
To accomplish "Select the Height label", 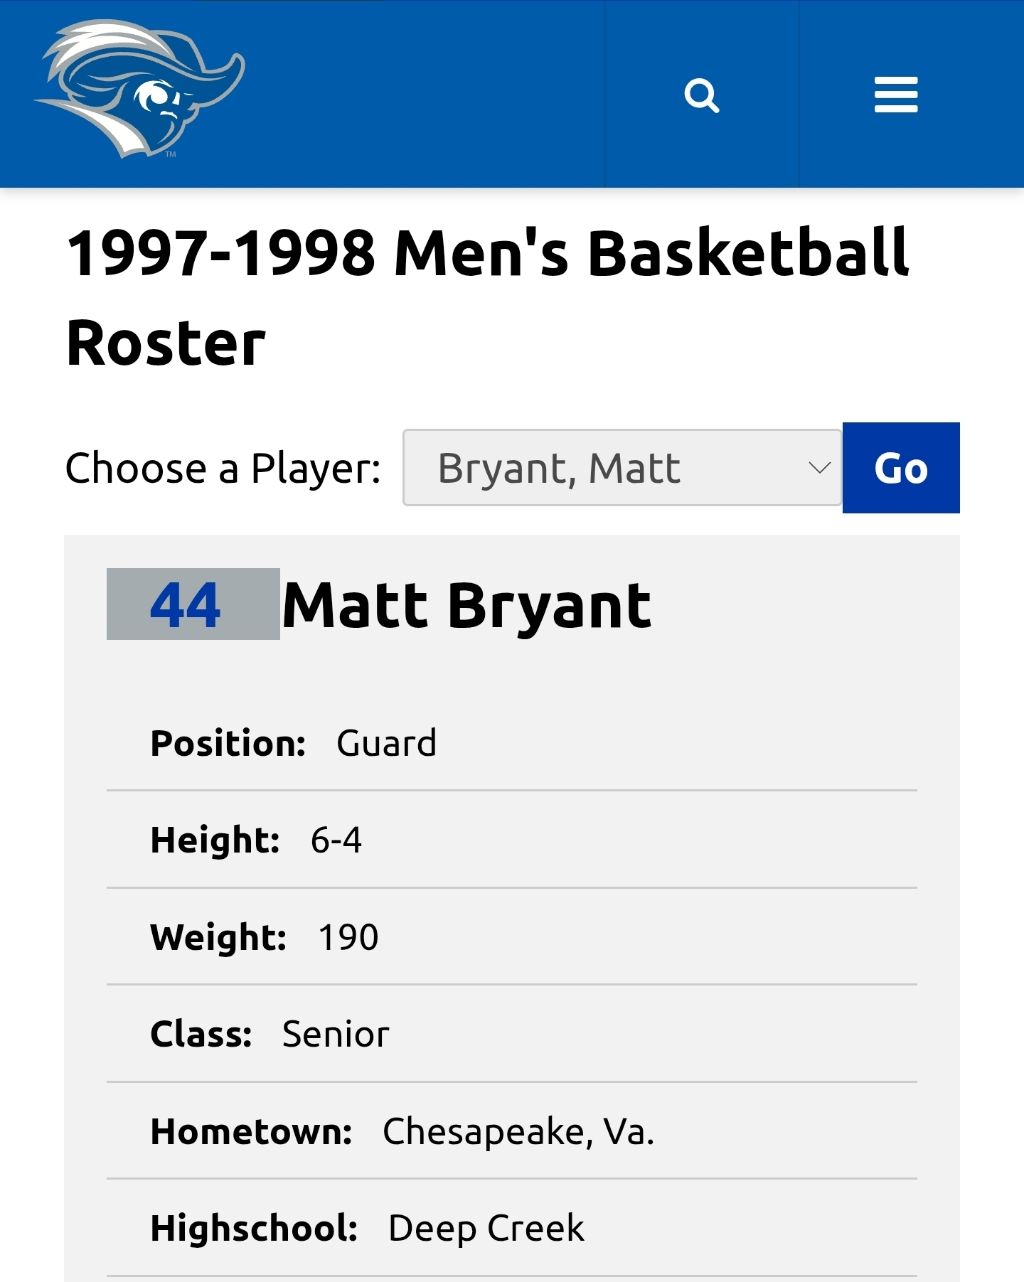I will [x=215, y=840].
